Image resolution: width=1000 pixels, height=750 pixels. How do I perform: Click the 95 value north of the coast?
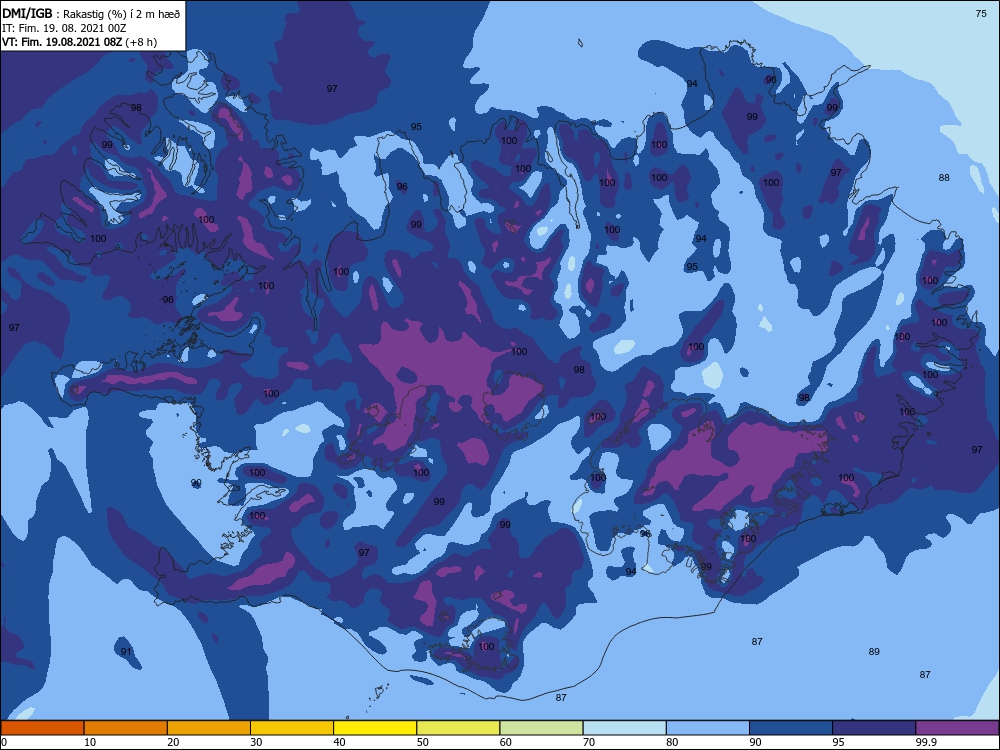(416, 126)
